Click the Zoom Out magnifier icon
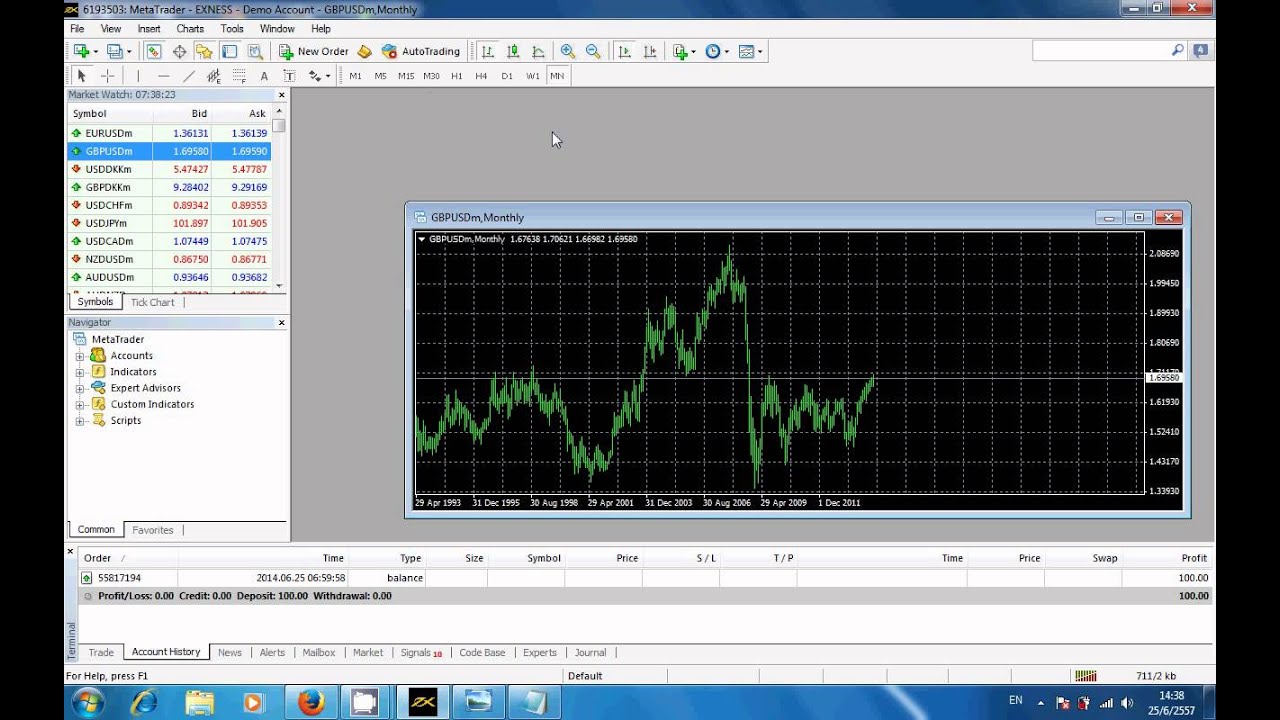The image size is (1280, 720). click(x=592, y=51)
